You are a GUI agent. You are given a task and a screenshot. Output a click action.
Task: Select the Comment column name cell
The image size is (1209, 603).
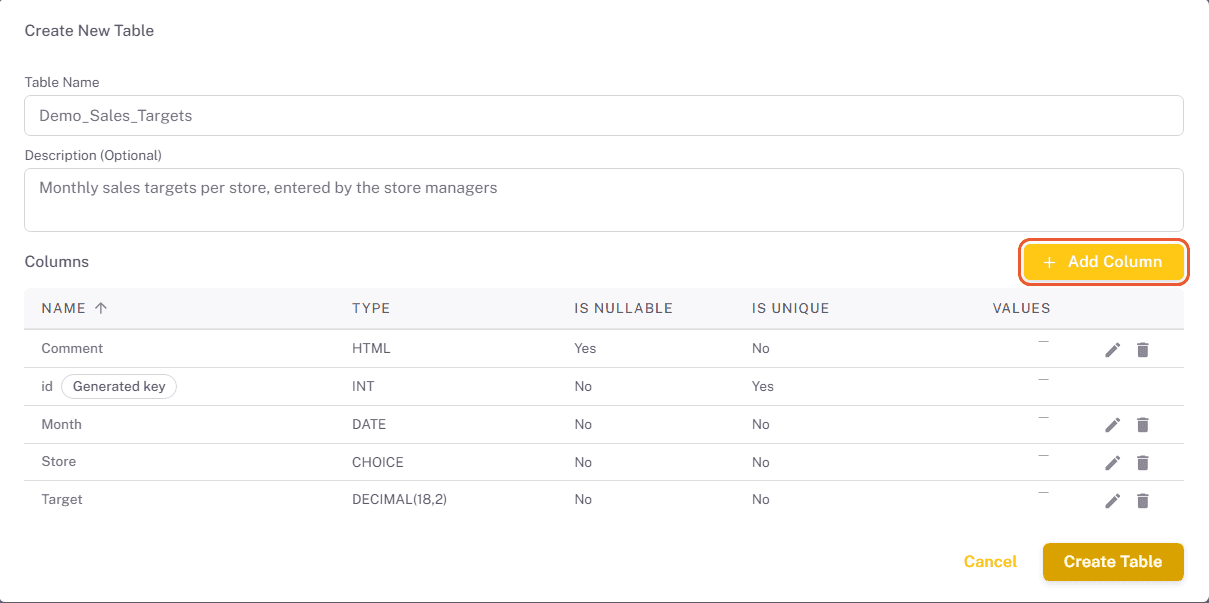tap(72, 348)
